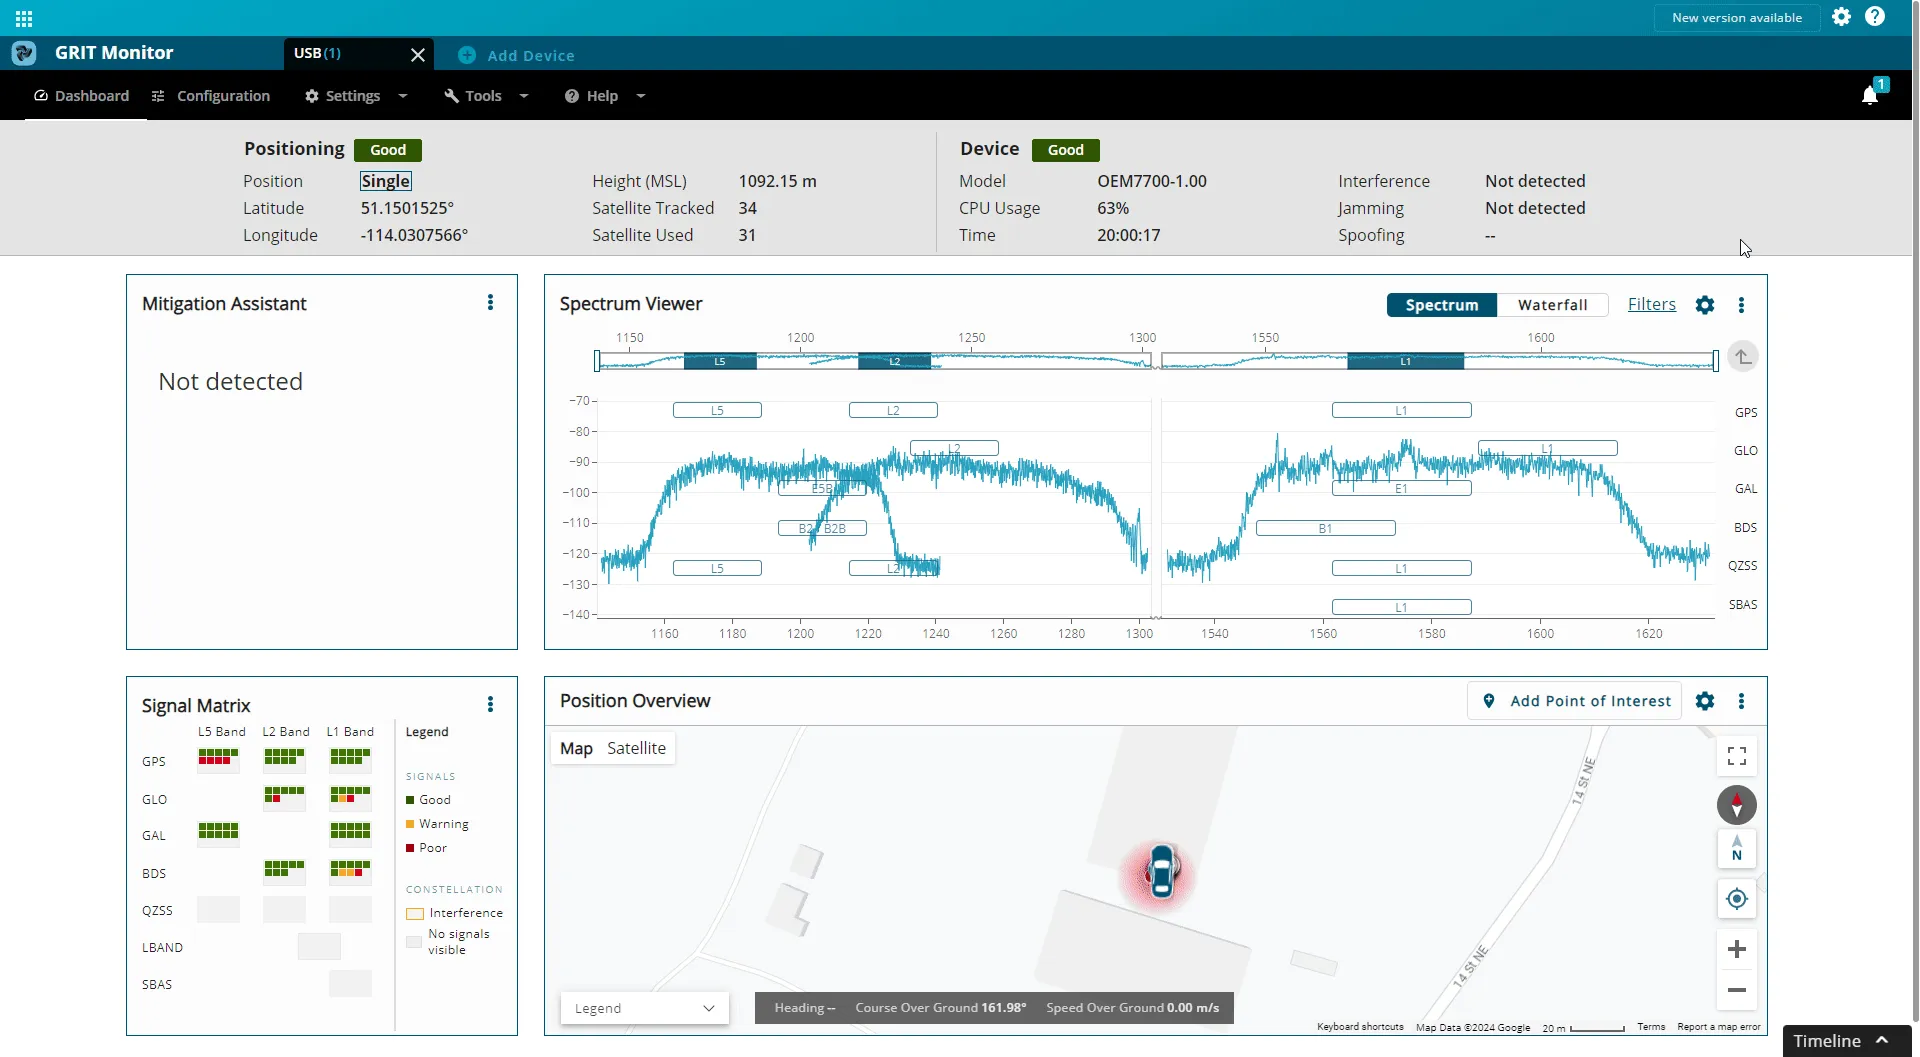Open the Configuration tab
This screenshot has width=1920, height=1057.
(211, 96)
